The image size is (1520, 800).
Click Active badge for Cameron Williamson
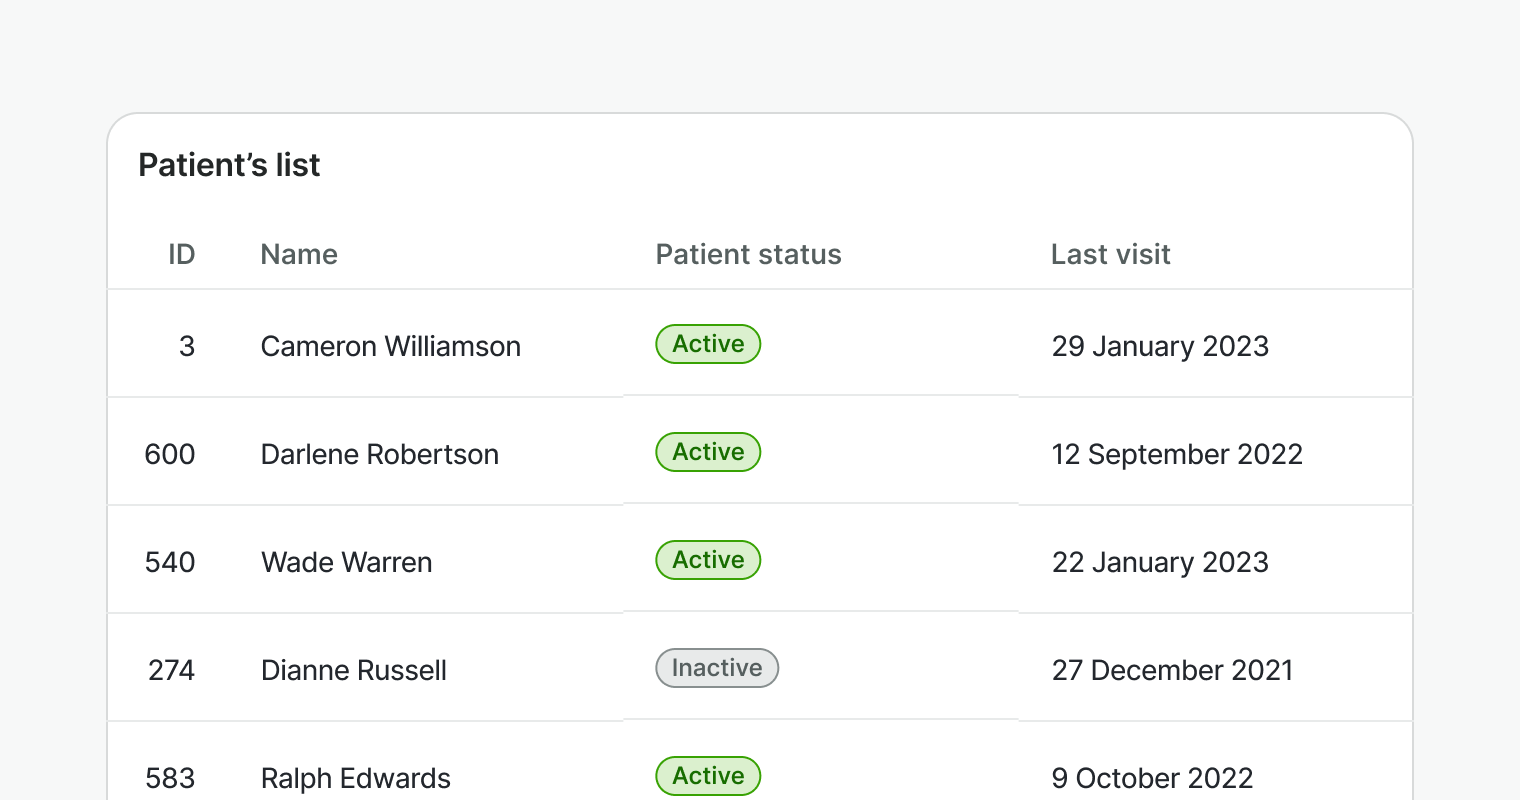708,344
